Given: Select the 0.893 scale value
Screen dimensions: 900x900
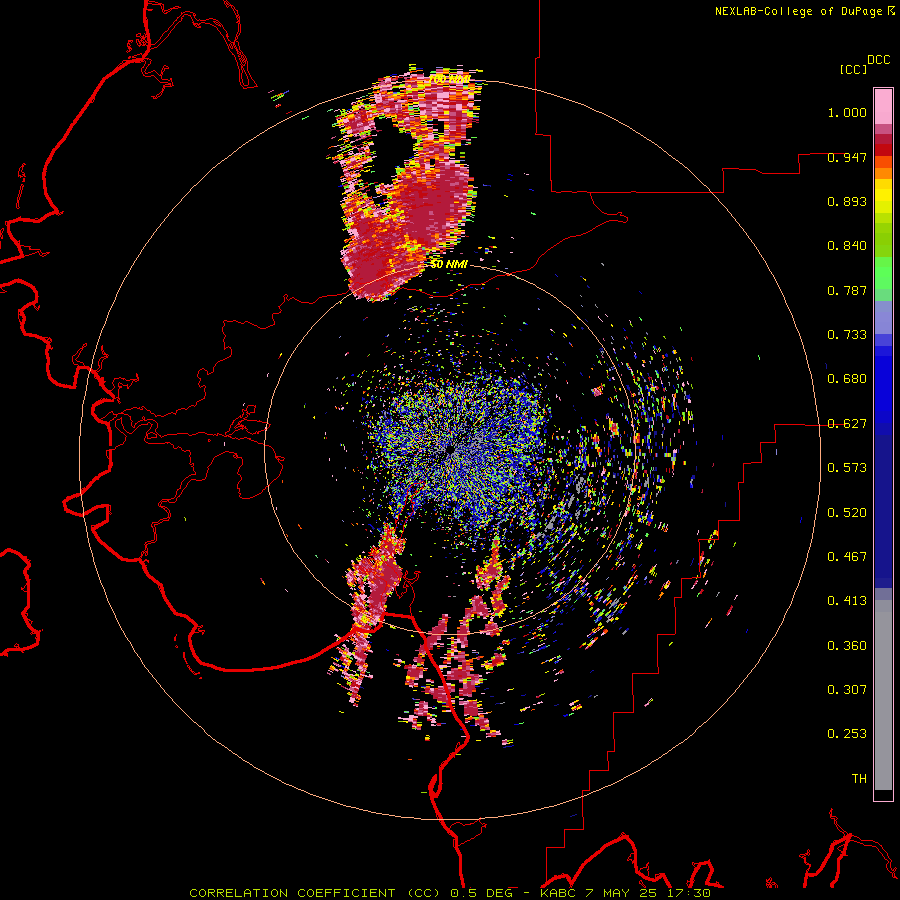Looking at the screenshot, I should point(847,201).
